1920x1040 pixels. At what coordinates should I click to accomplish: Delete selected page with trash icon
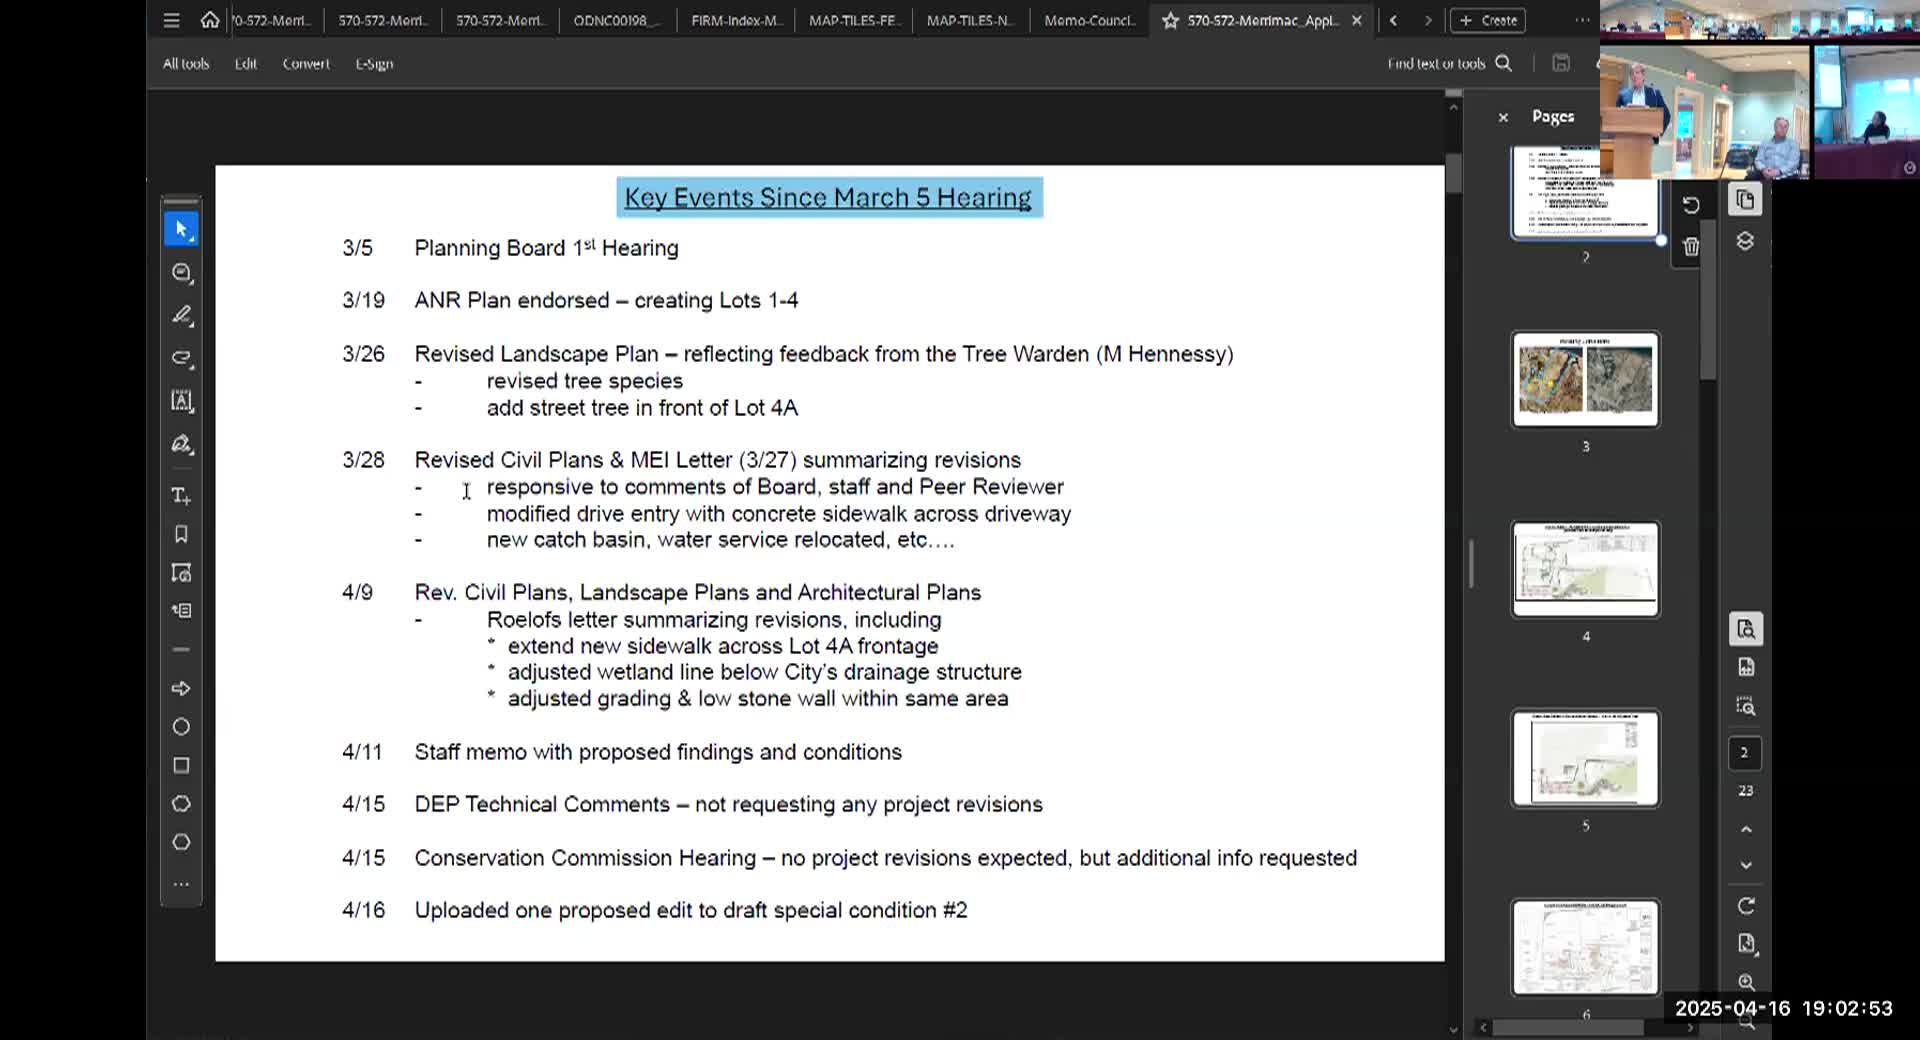pyautogui.click(x=1691, y=246)
